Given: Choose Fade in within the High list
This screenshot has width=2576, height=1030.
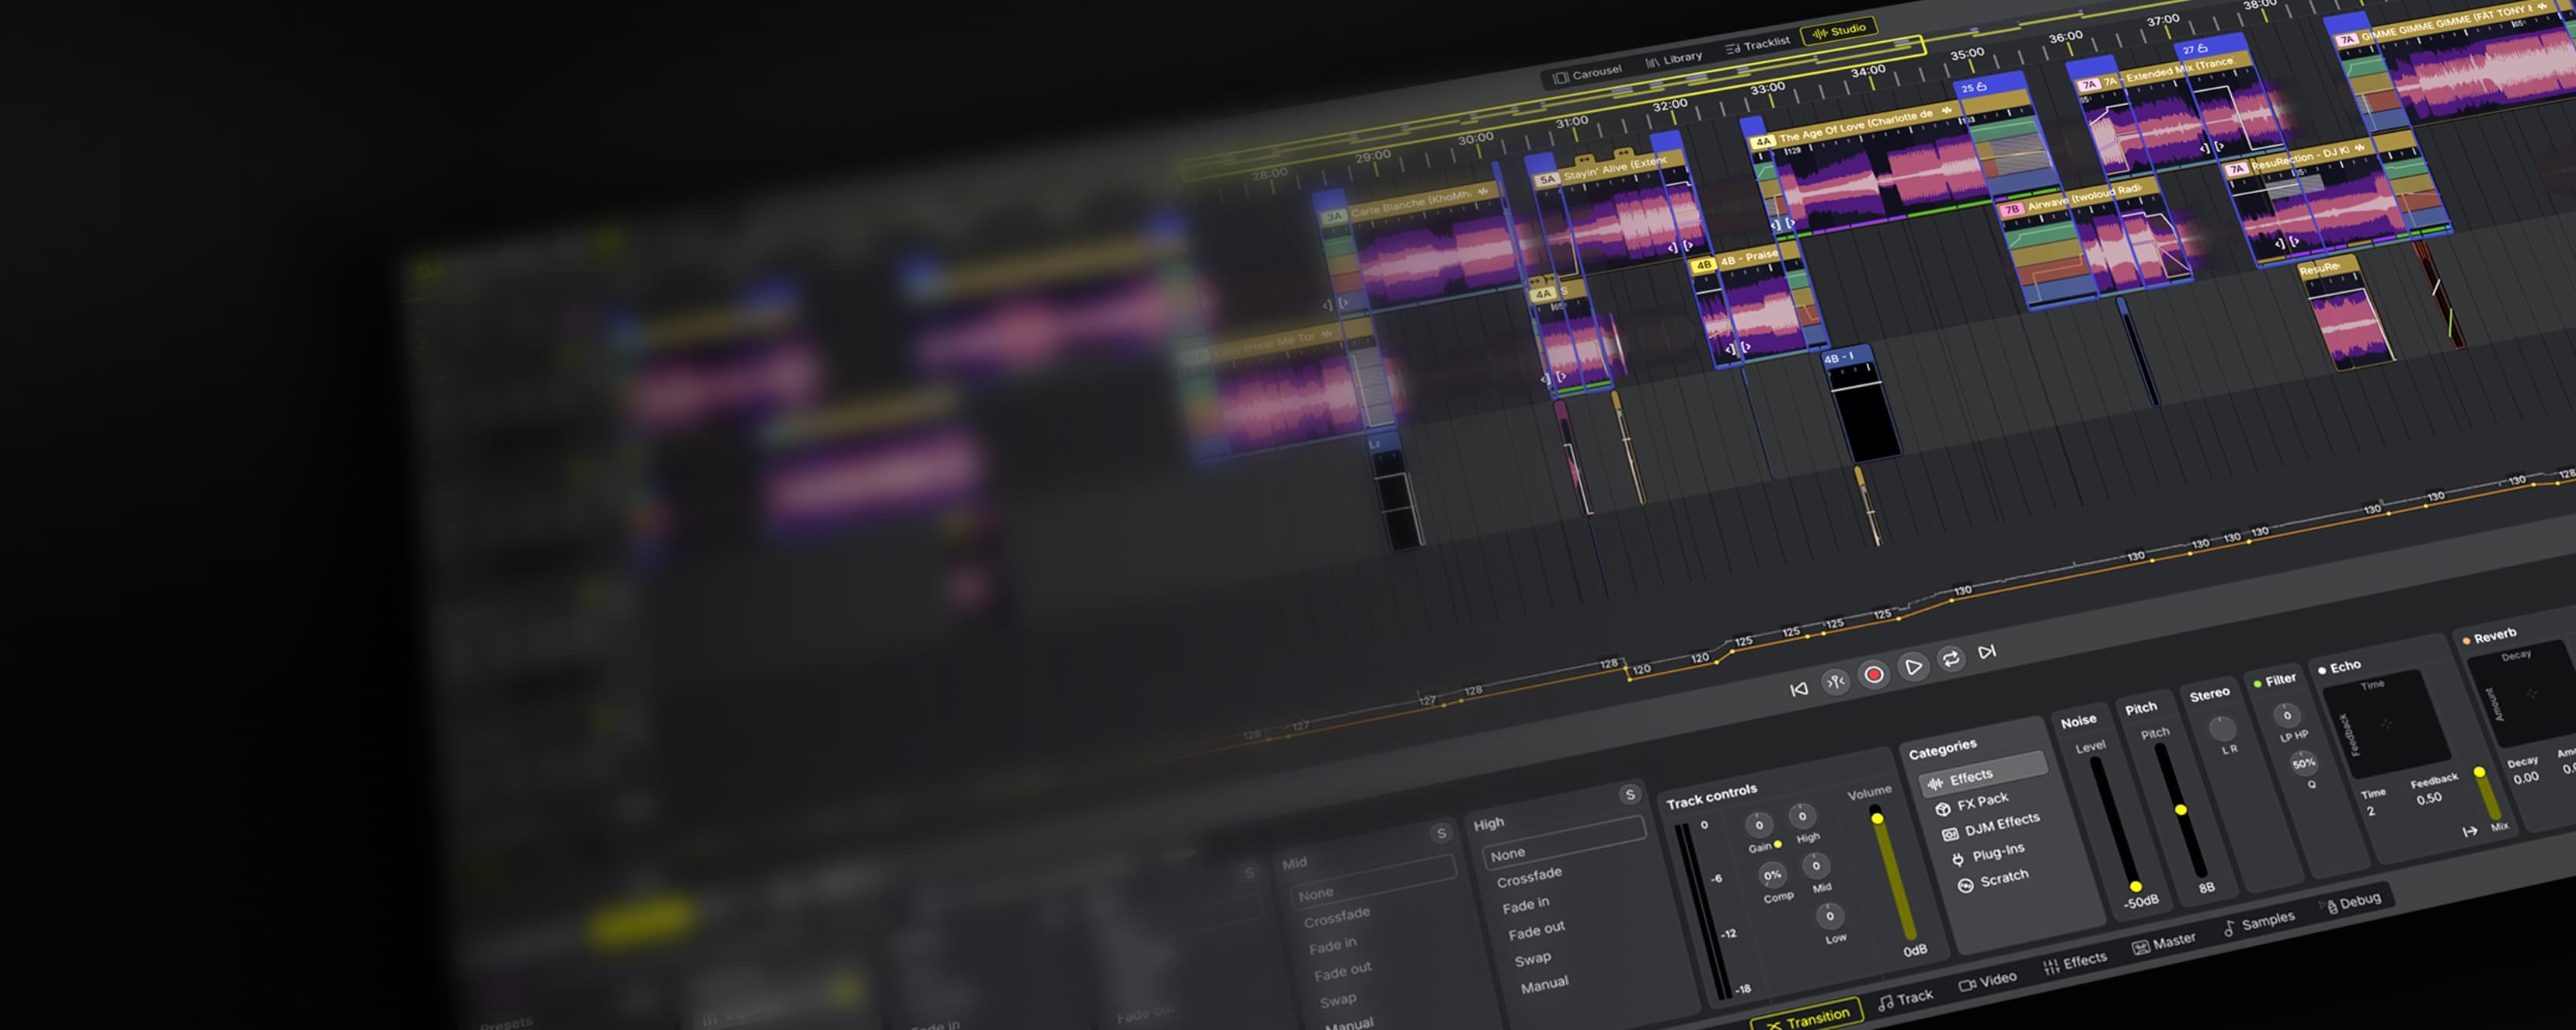Looking at the screenshot, I should (1525, 904).
